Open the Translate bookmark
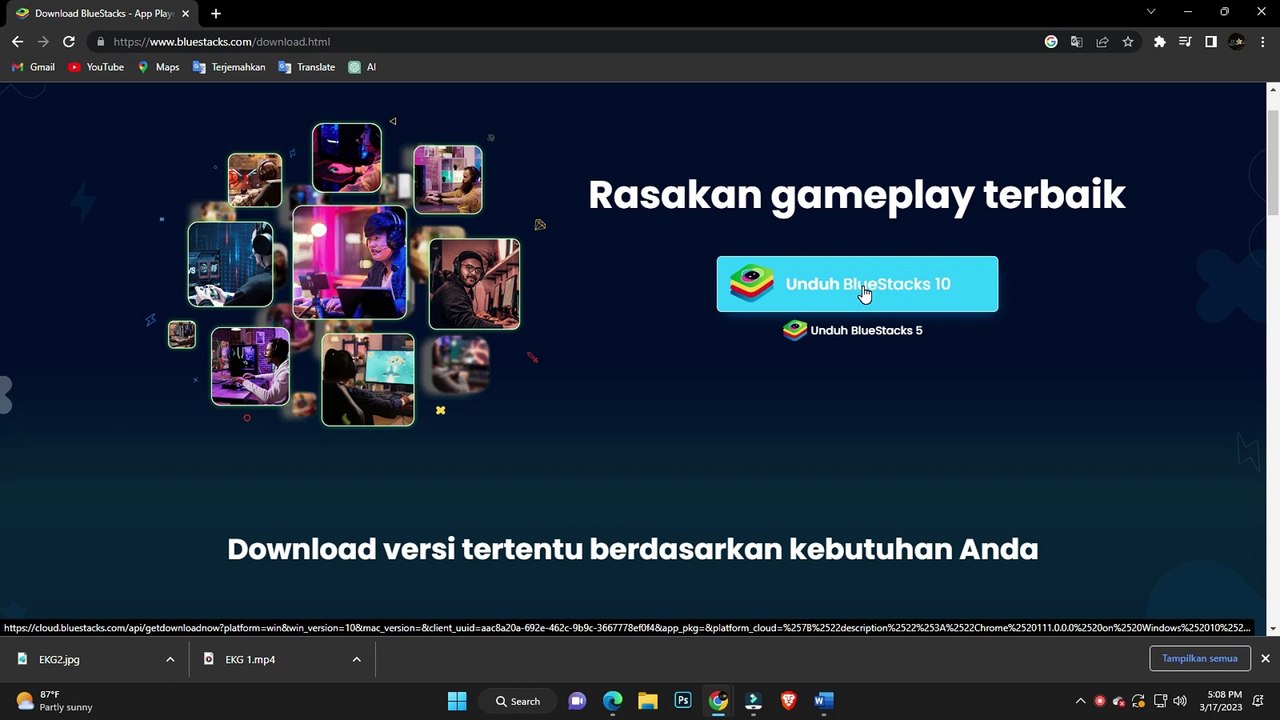The height and width of the screenshot is (720, 1280). coord(307,67)
